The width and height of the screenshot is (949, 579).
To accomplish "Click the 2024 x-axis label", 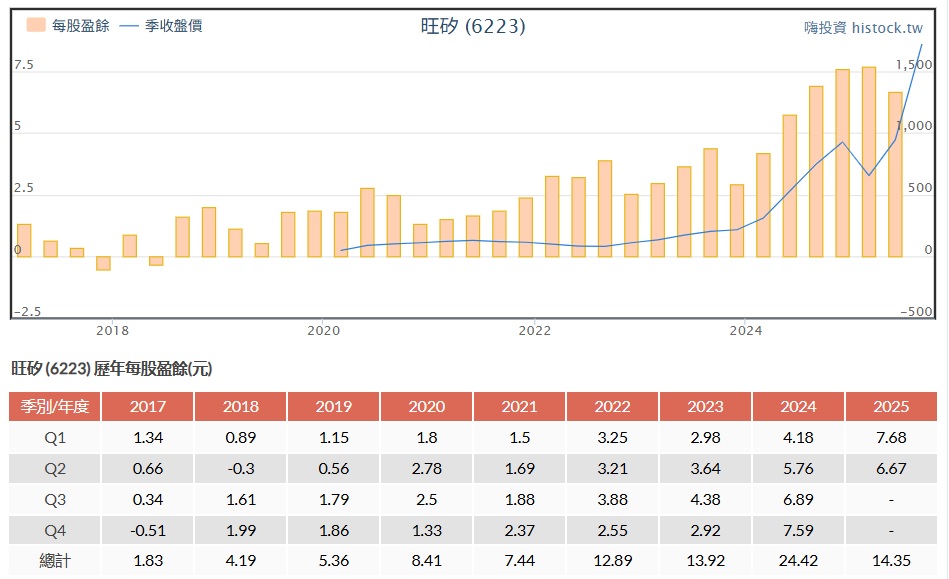I will point(746,329).
